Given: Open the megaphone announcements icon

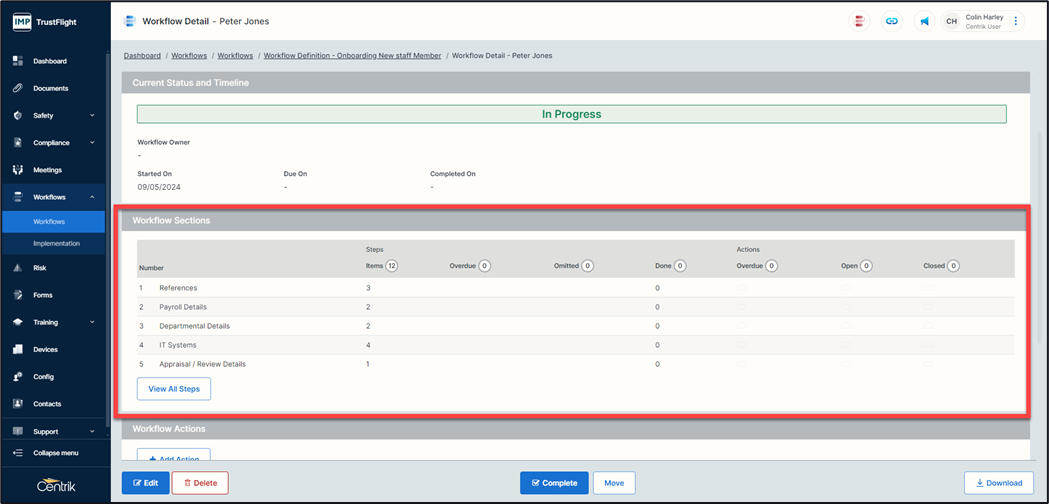Looking at the screenshot, I should click(924, 21).
